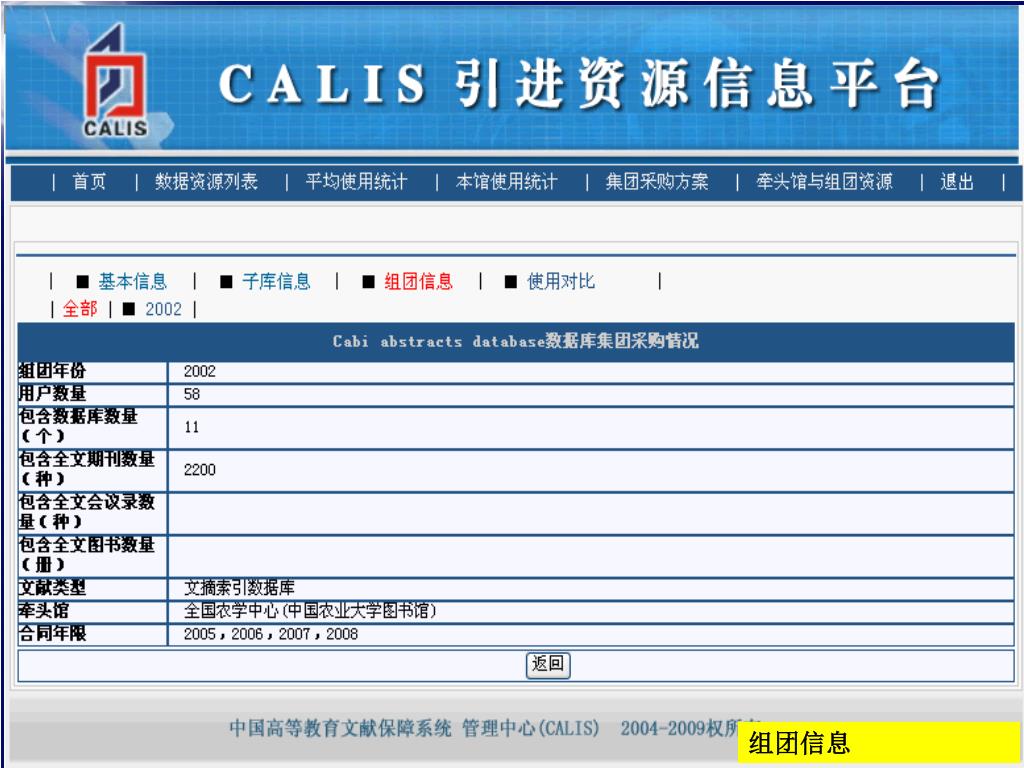Select 本馆使用统计 in the navigation bar
Image resolution: width=1024 pixels, height=768 pixels.
tap(507, 182)
